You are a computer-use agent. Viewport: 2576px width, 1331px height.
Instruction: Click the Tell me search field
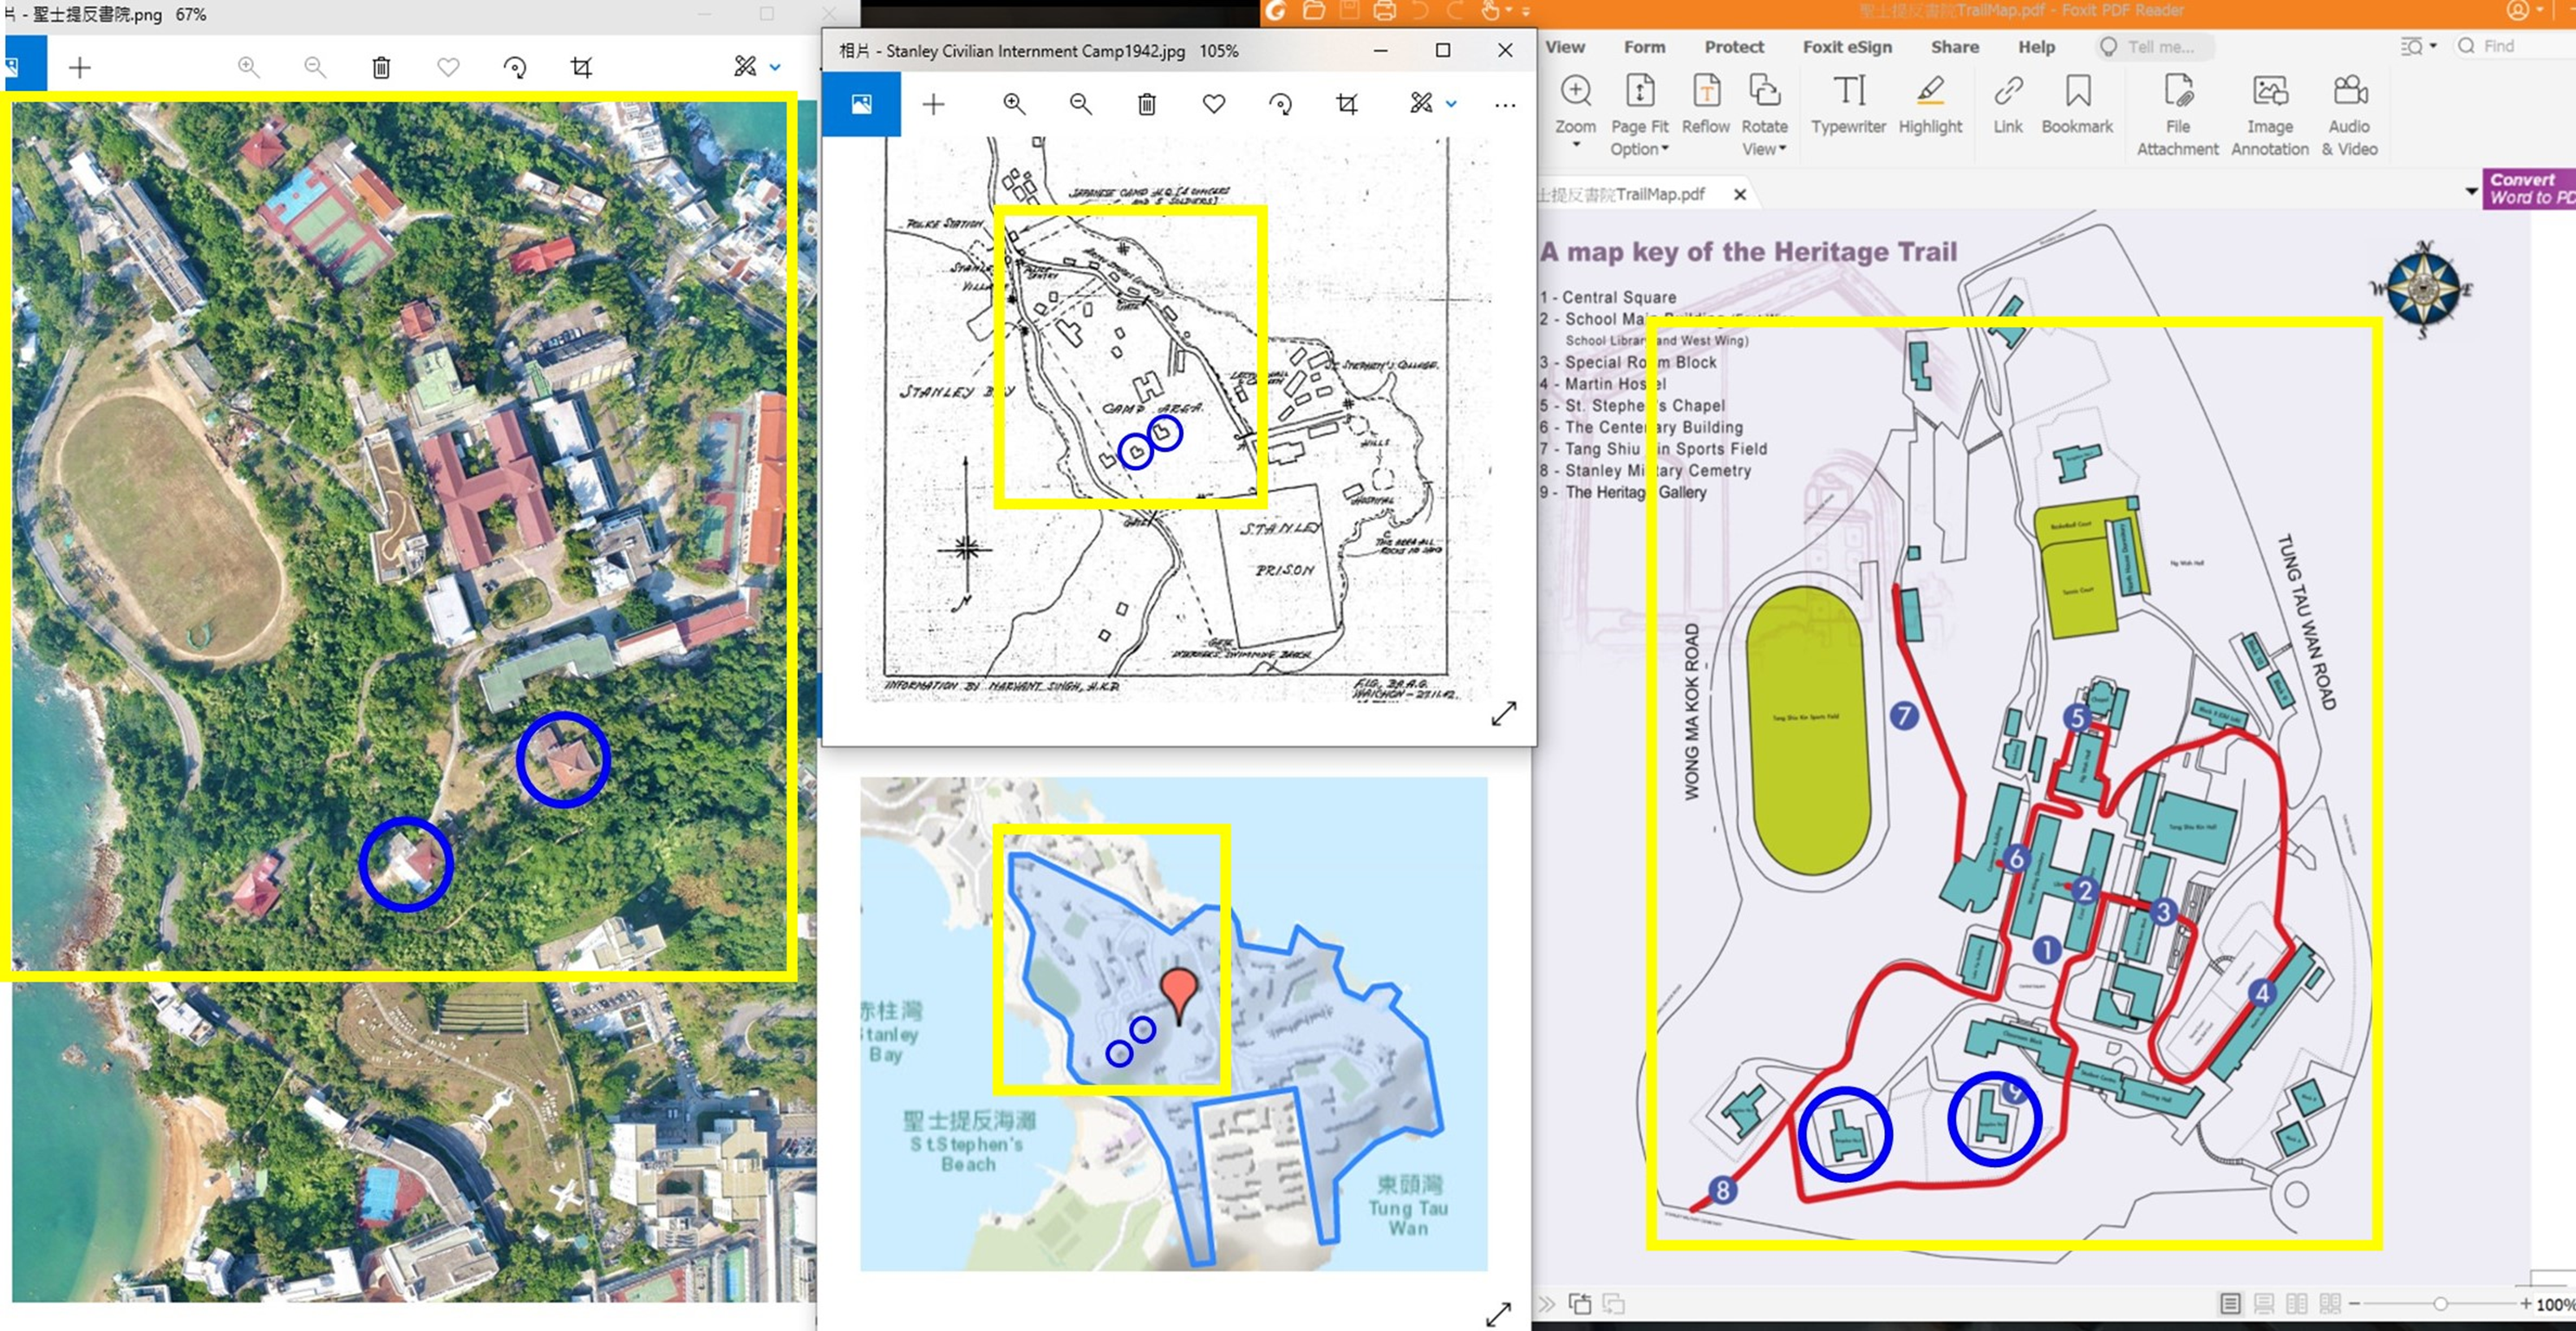pos(2160,47)
